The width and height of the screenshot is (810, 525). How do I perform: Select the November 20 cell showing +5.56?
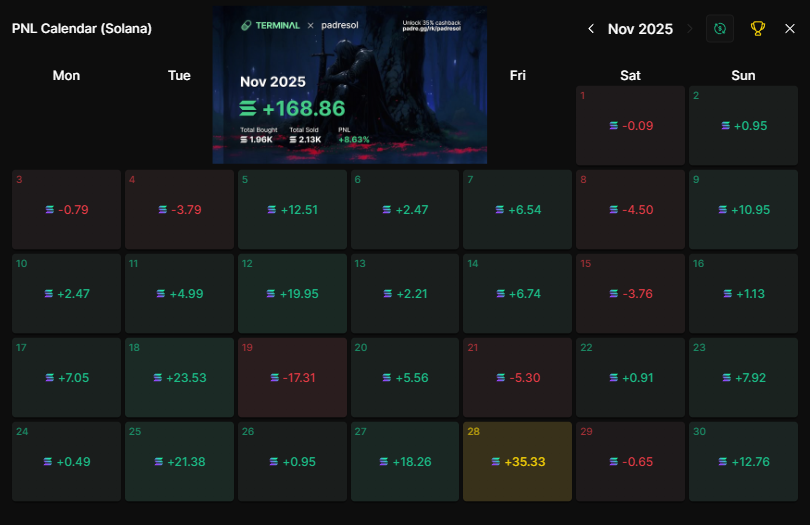coord(405,377)
